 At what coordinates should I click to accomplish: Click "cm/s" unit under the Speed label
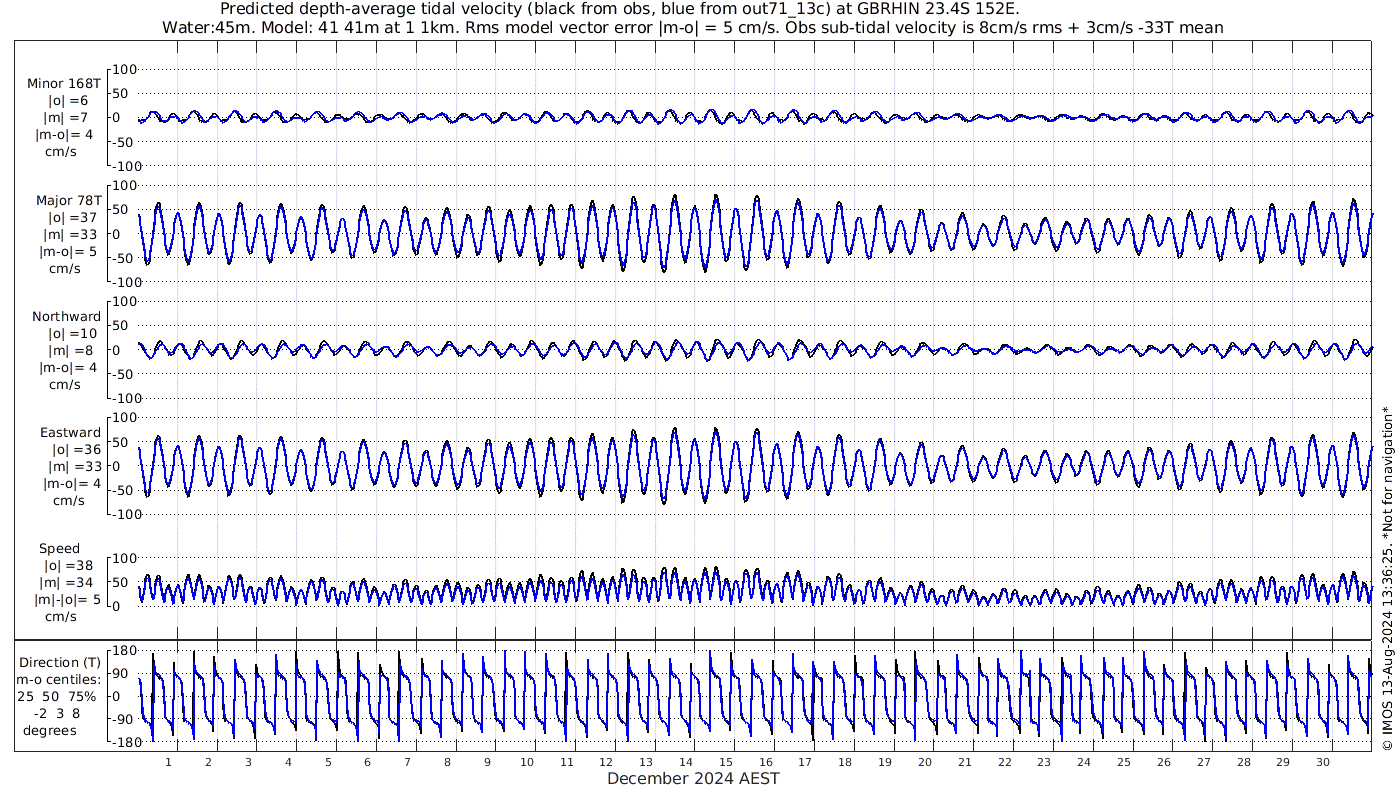pyautogui.click(x=60, y=617)
